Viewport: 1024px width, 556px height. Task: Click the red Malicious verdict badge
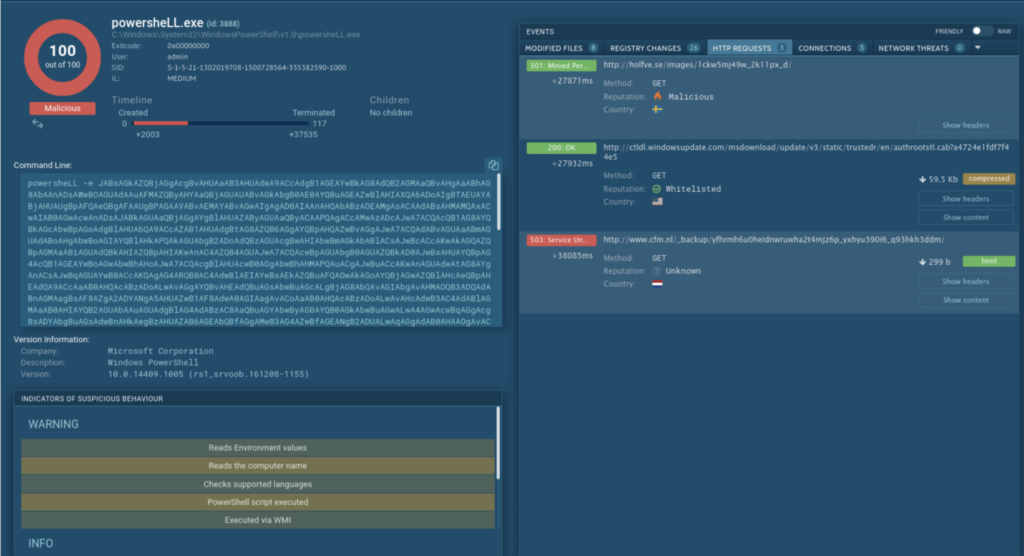point(62,108)
